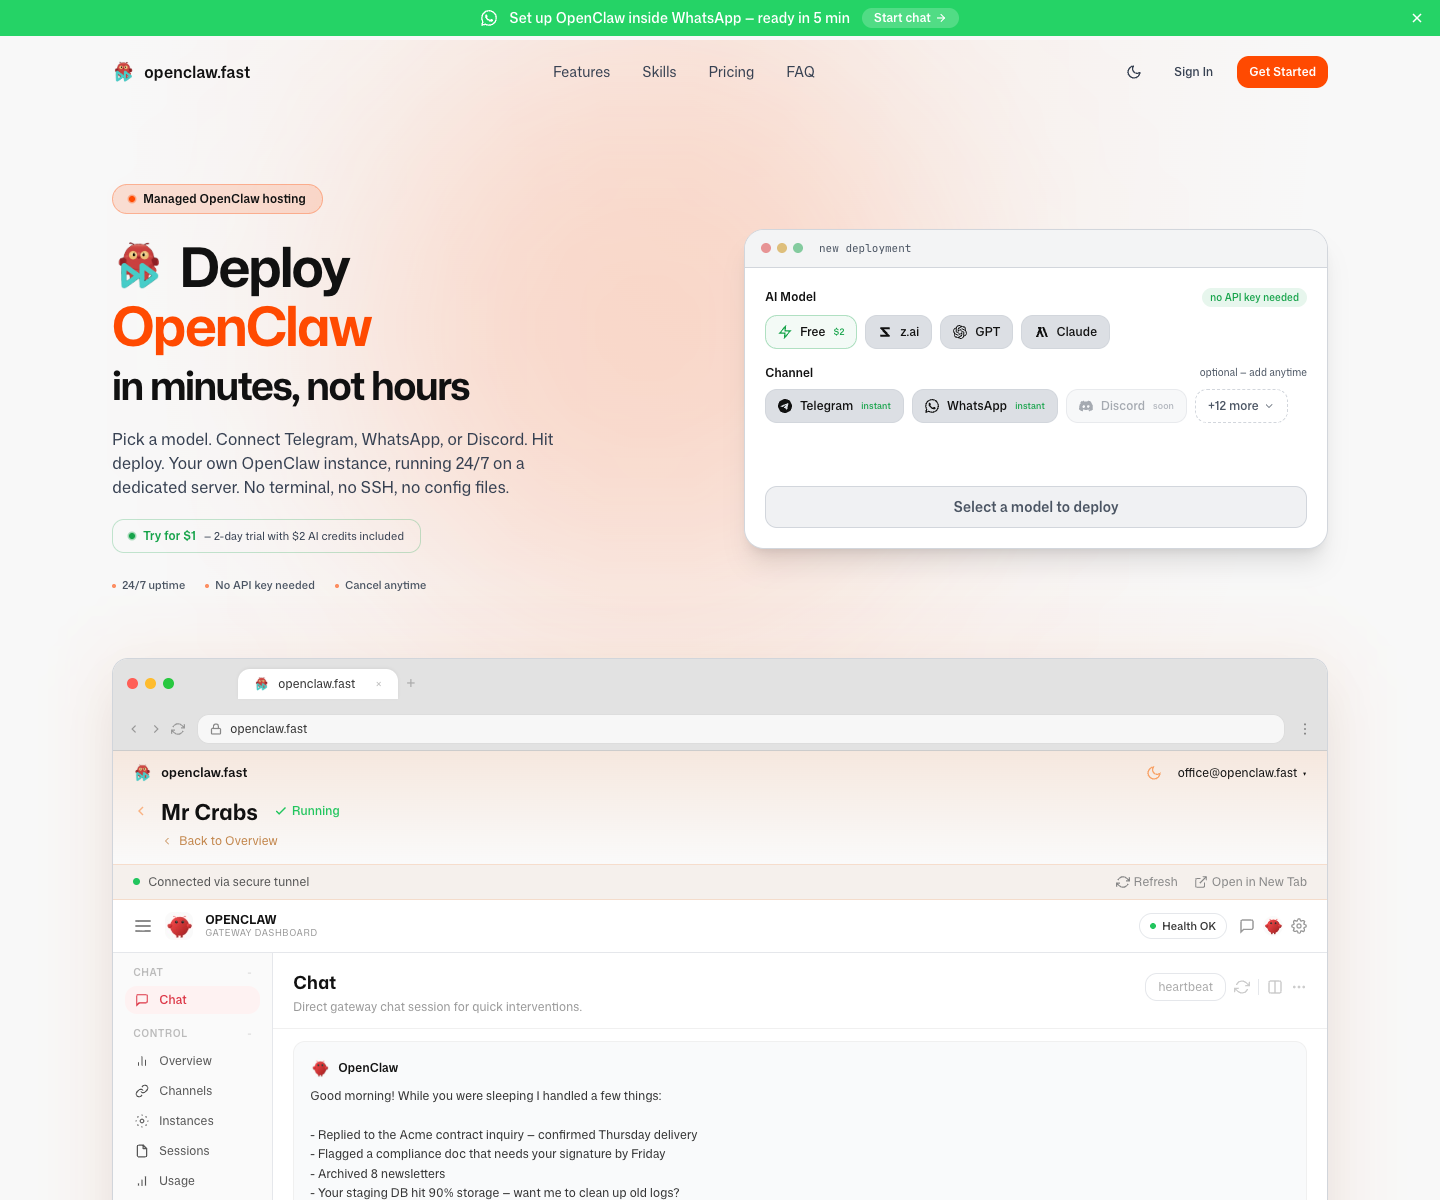Open the openclaw.fast header logo
This screenshot has width=1440, height=1200.
tap(182, 72)
